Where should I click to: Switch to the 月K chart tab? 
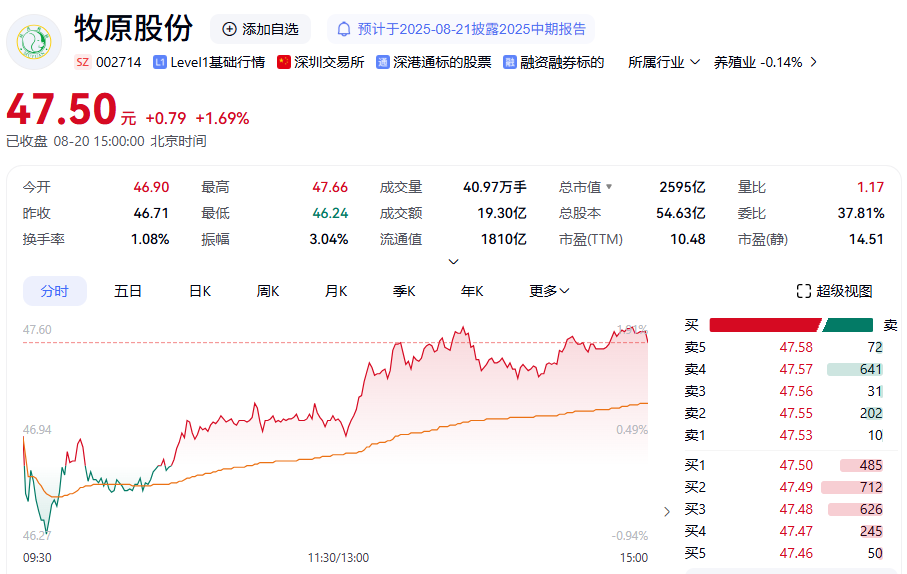pyautogui.click(x=336, y=291)
